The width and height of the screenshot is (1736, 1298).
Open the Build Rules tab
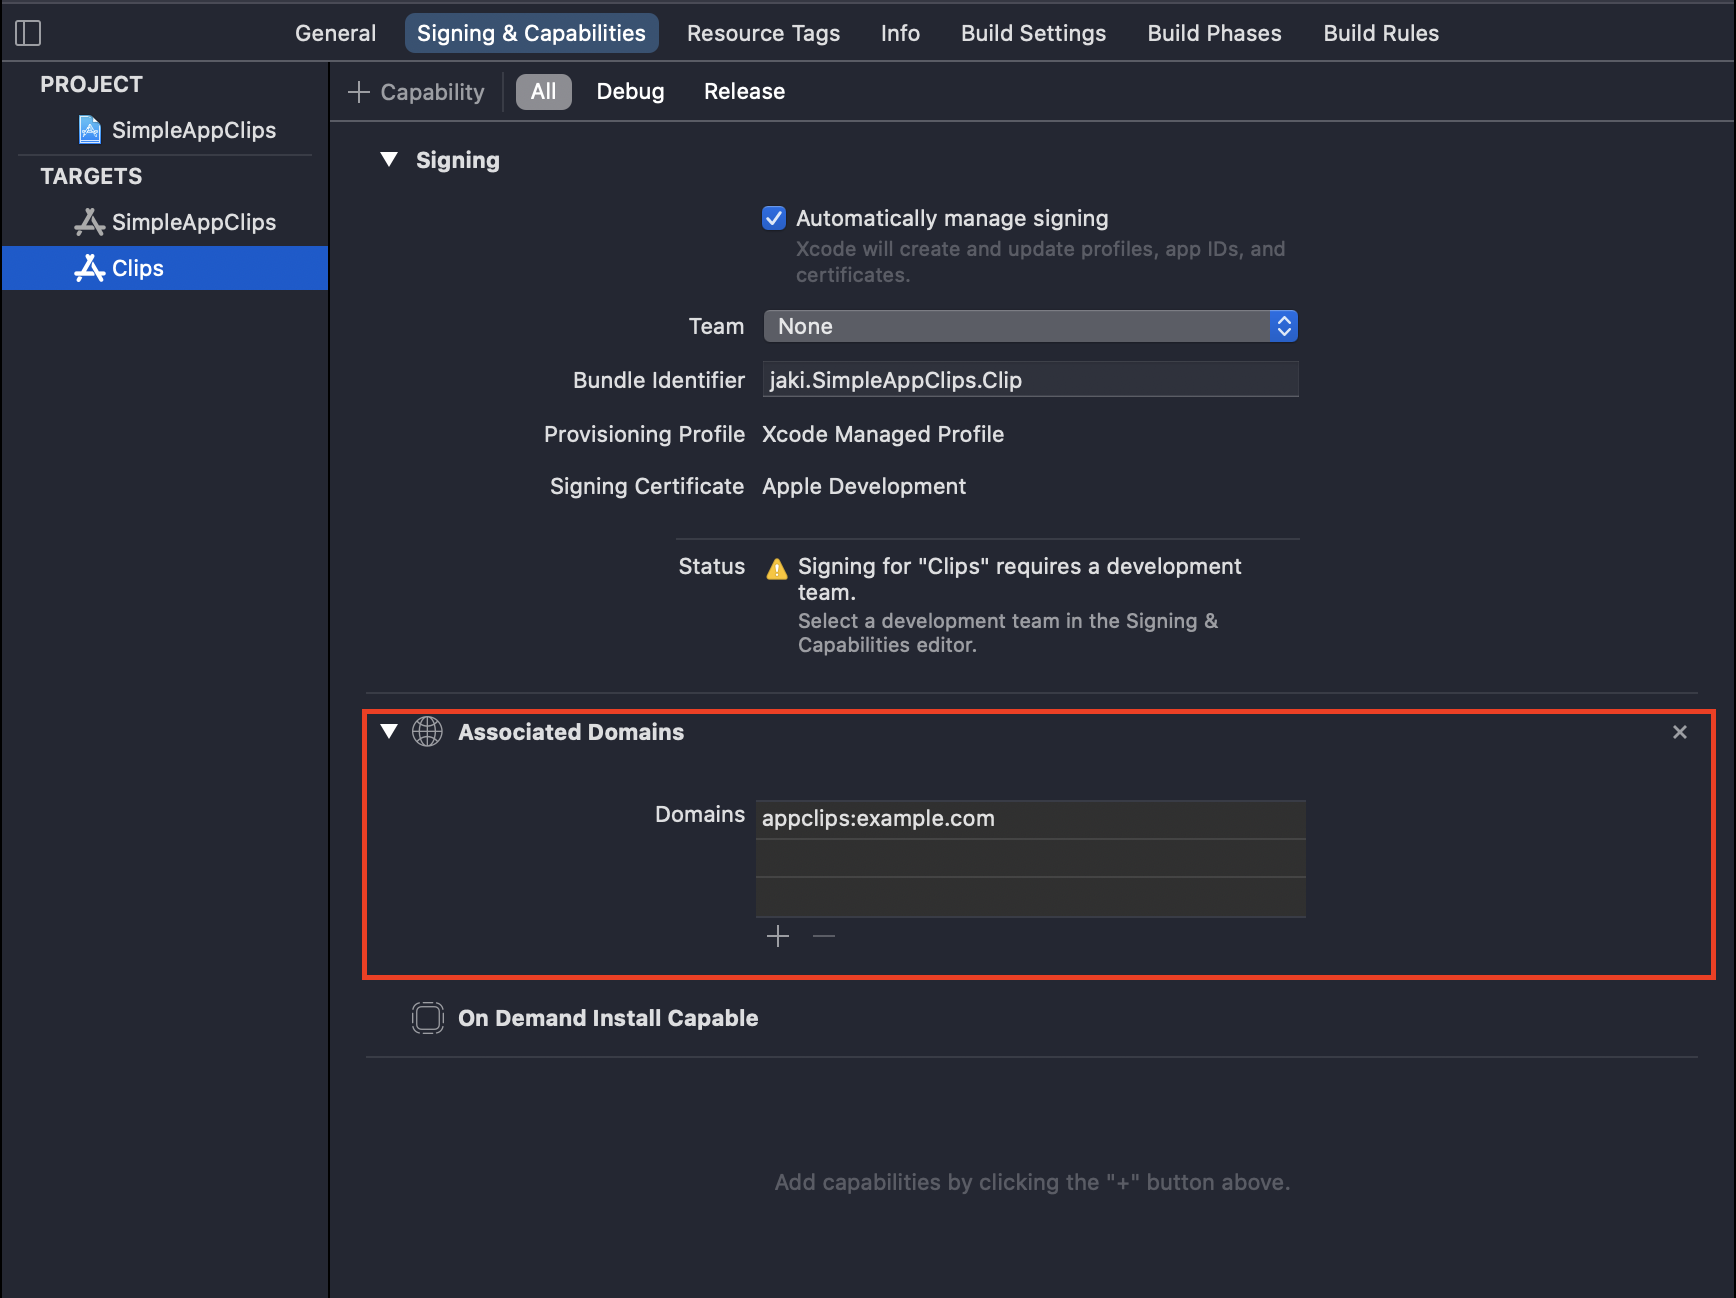1381,33
